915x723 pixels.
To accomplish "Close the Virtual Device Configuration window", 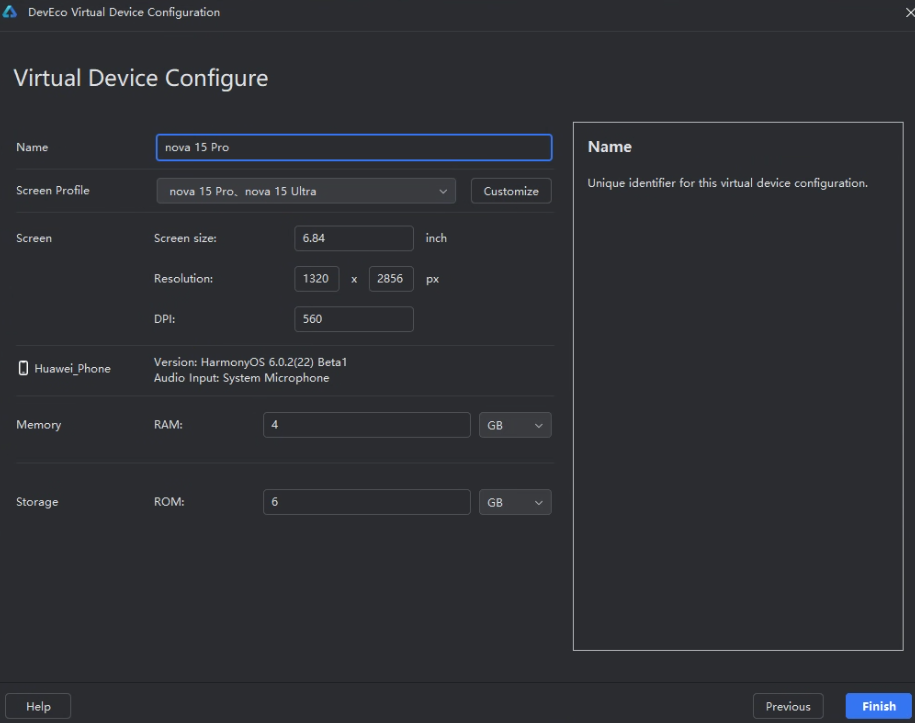I will click(x=909, y=12).
